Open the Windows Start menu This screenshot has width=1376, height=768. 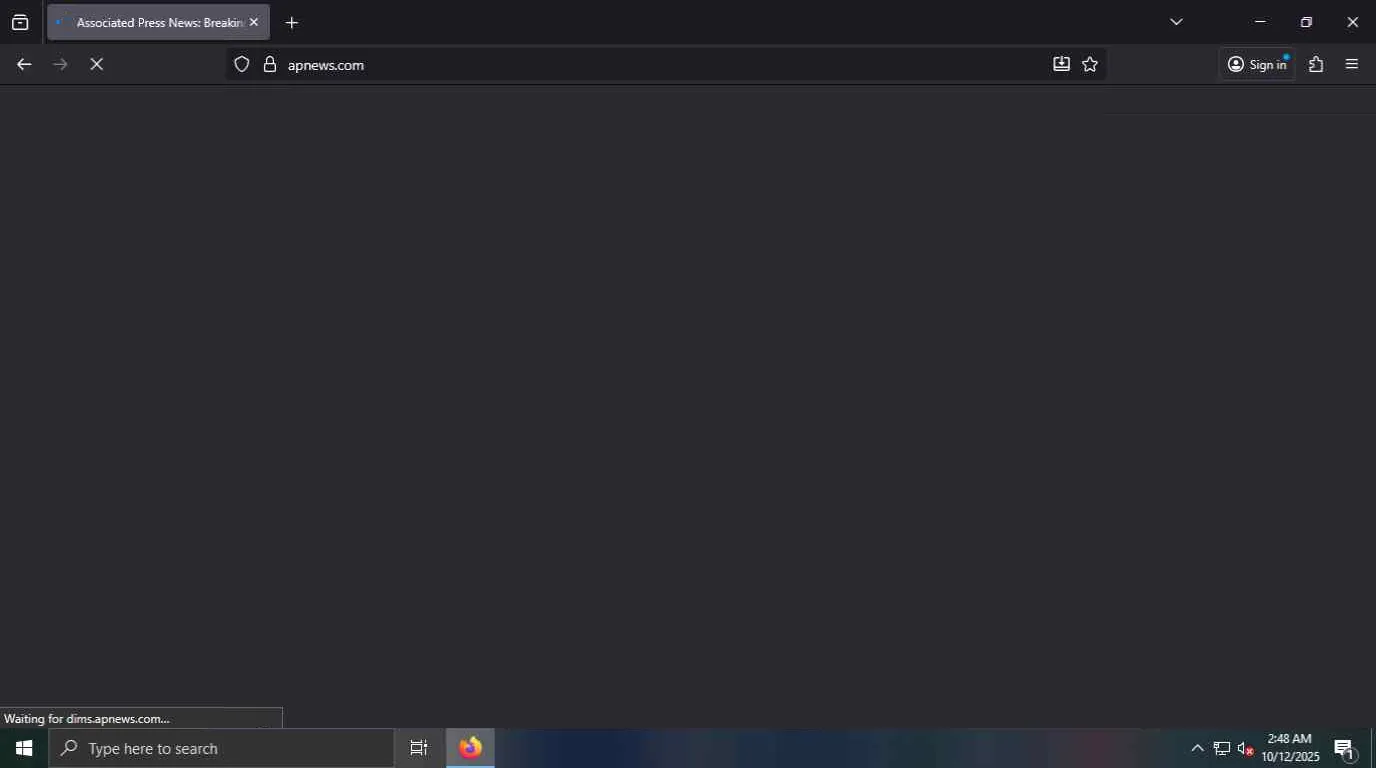(x=24, y=748)
